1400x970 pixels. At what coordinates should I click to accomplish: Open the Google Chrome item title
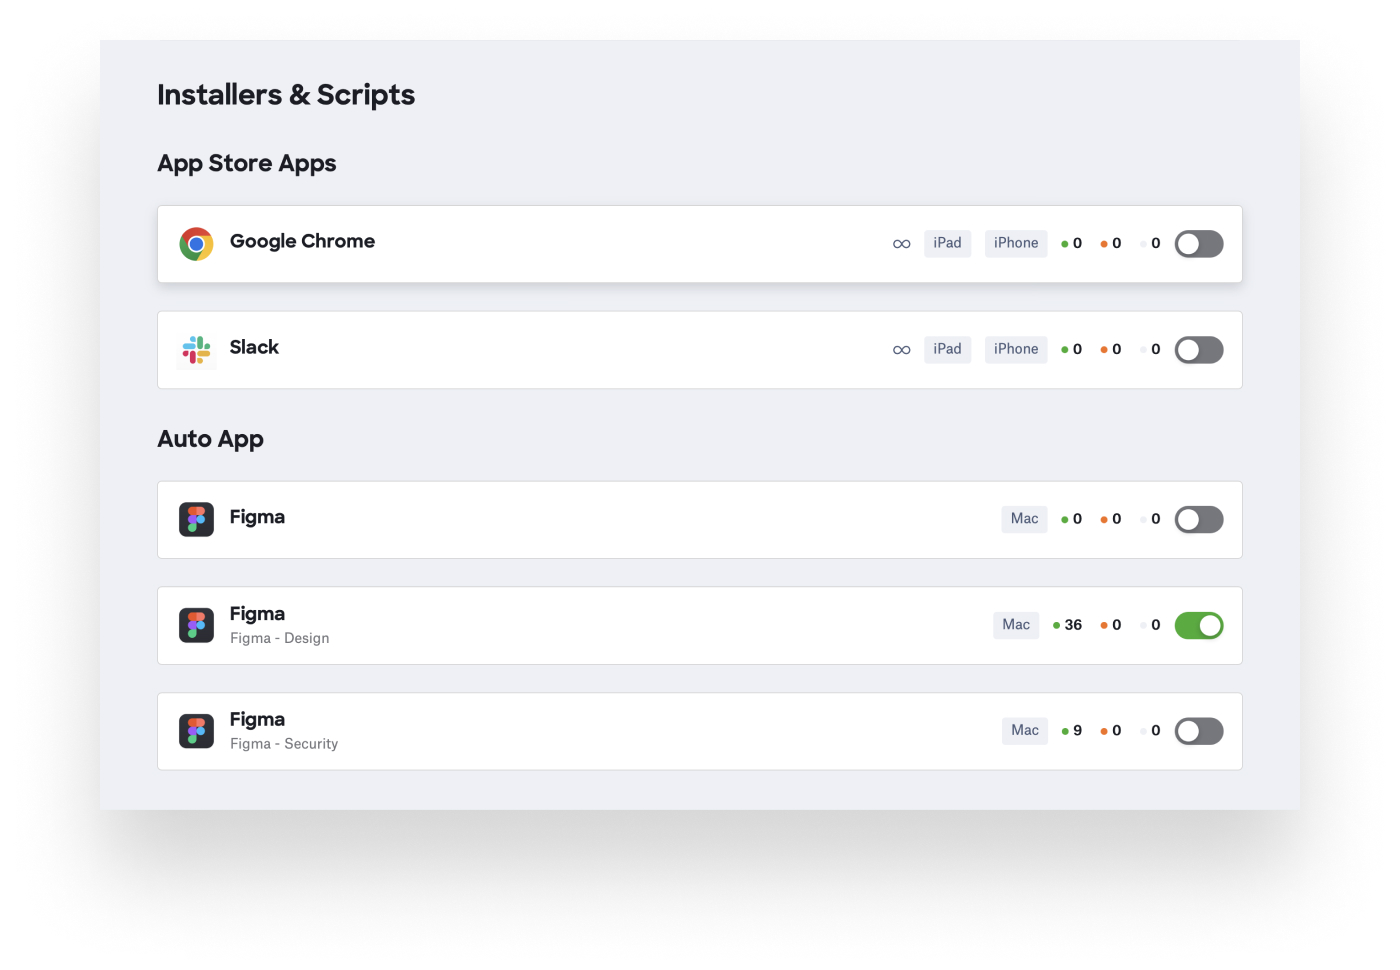[x=302, y=241]
